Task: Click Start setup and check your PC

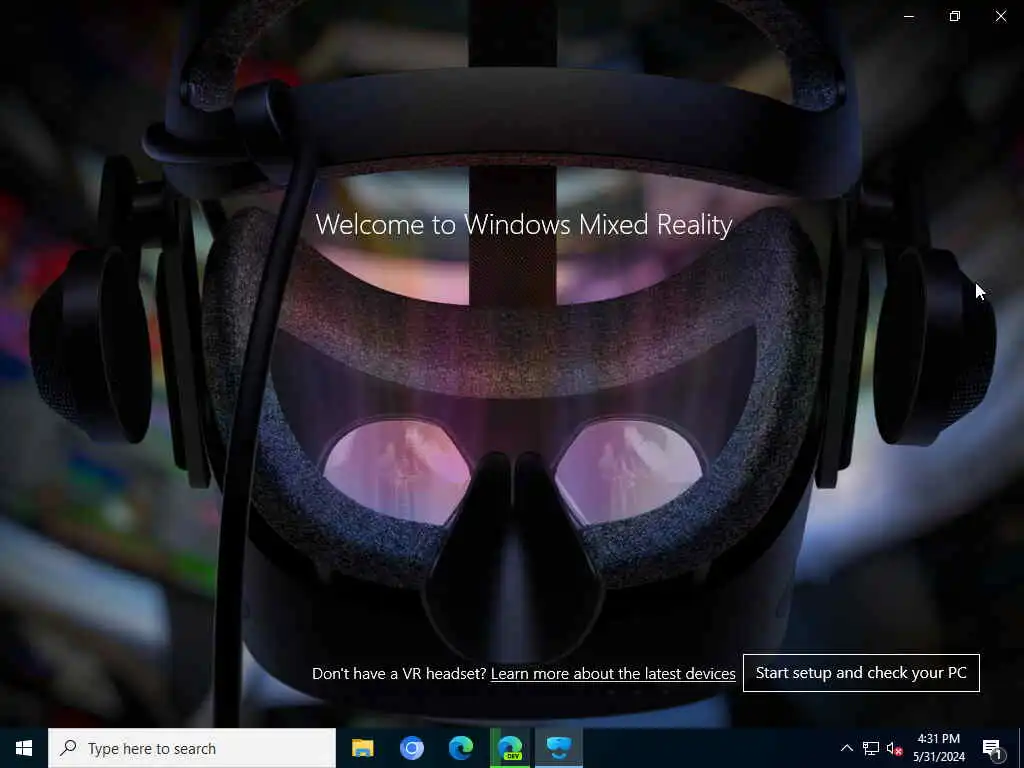Action: (x=861, y=673)
